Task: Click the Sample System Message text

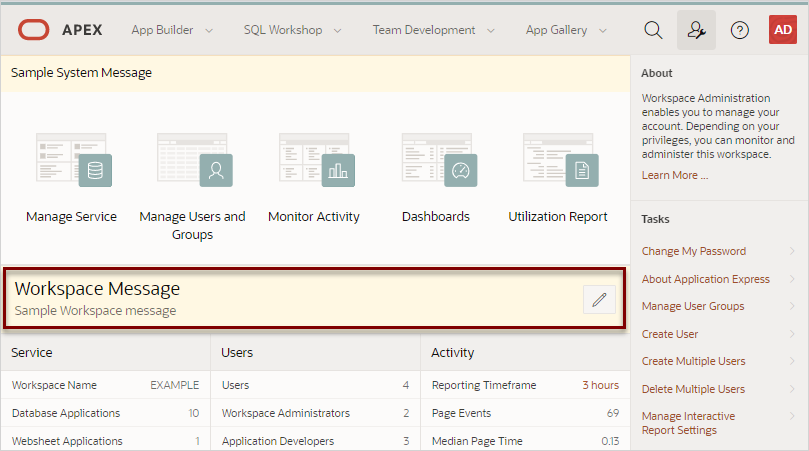Action: 82,73
